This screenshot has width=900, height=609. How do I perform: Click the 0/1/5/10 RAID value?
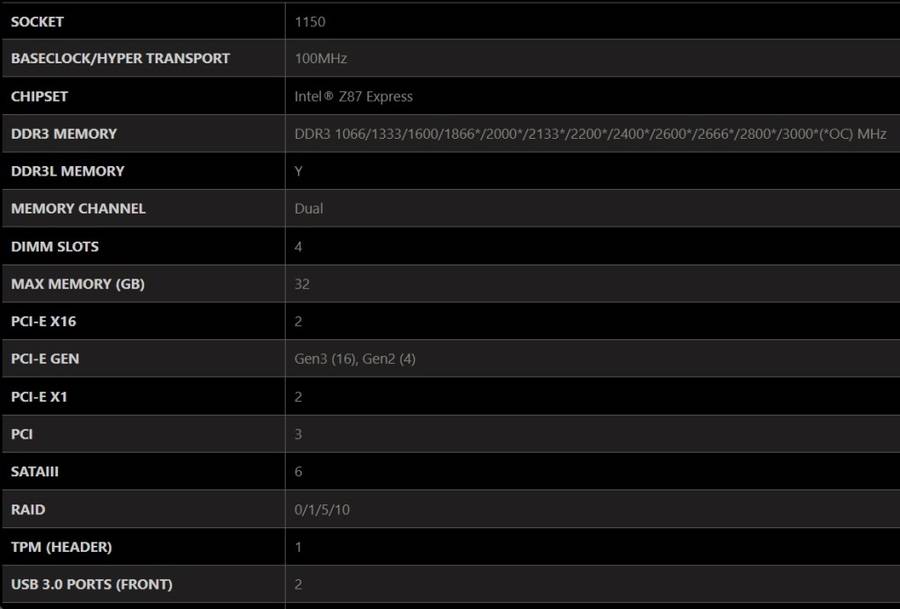(x=322, y=509)
